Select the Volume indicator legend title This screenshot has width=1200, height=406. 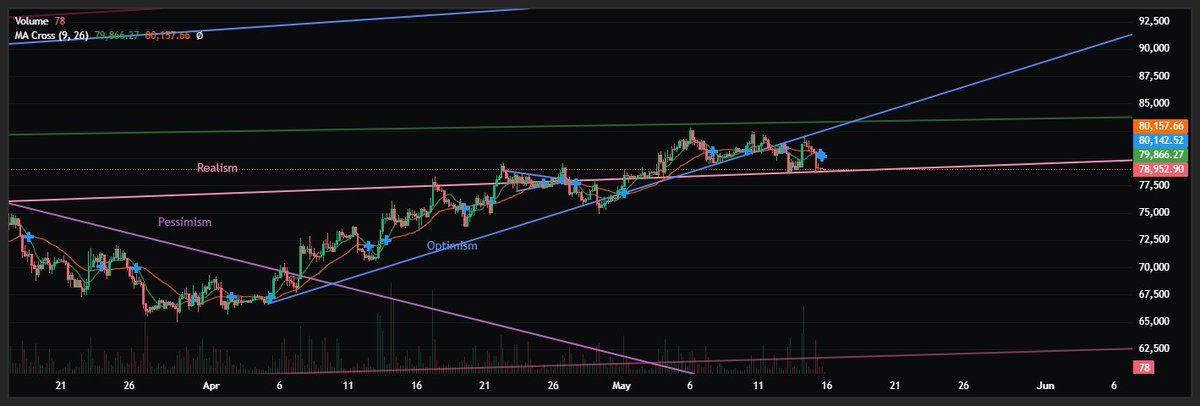tap(33, 19)
